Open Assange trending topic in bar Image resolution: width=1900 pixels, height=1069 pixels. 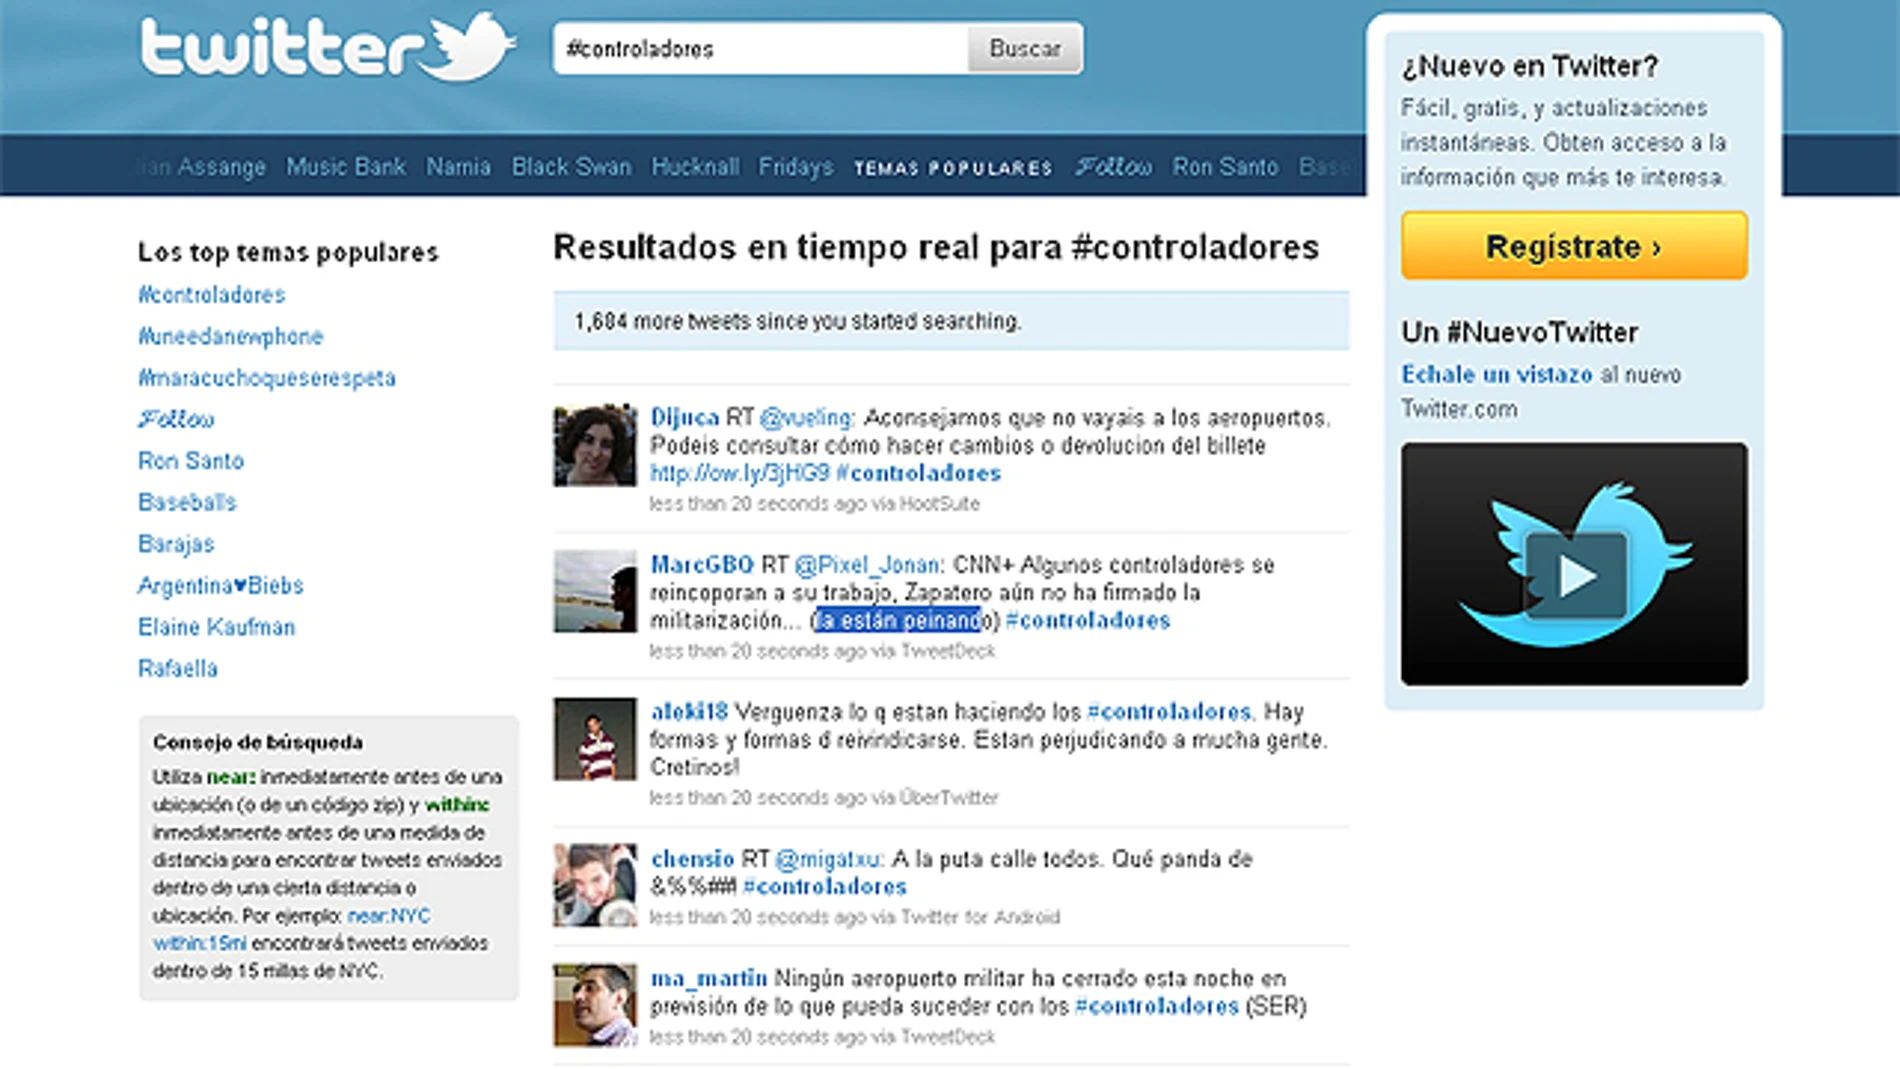203,167
